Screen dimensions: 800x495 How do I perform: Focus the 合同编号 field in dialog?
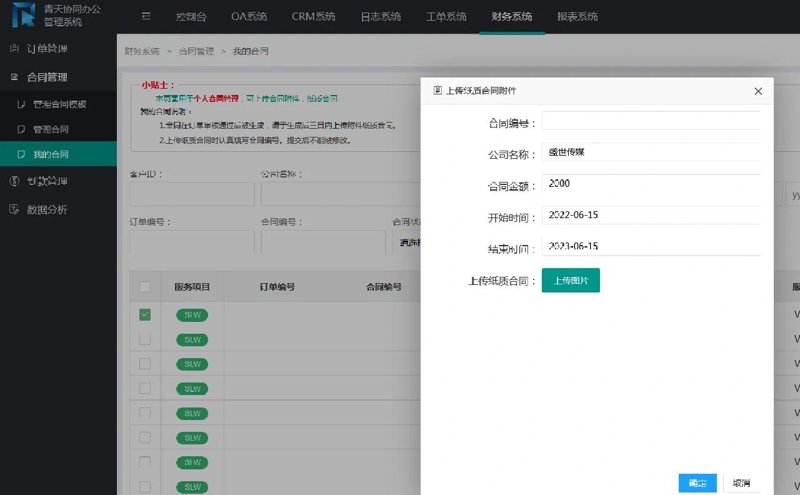(x=652, y=120)
